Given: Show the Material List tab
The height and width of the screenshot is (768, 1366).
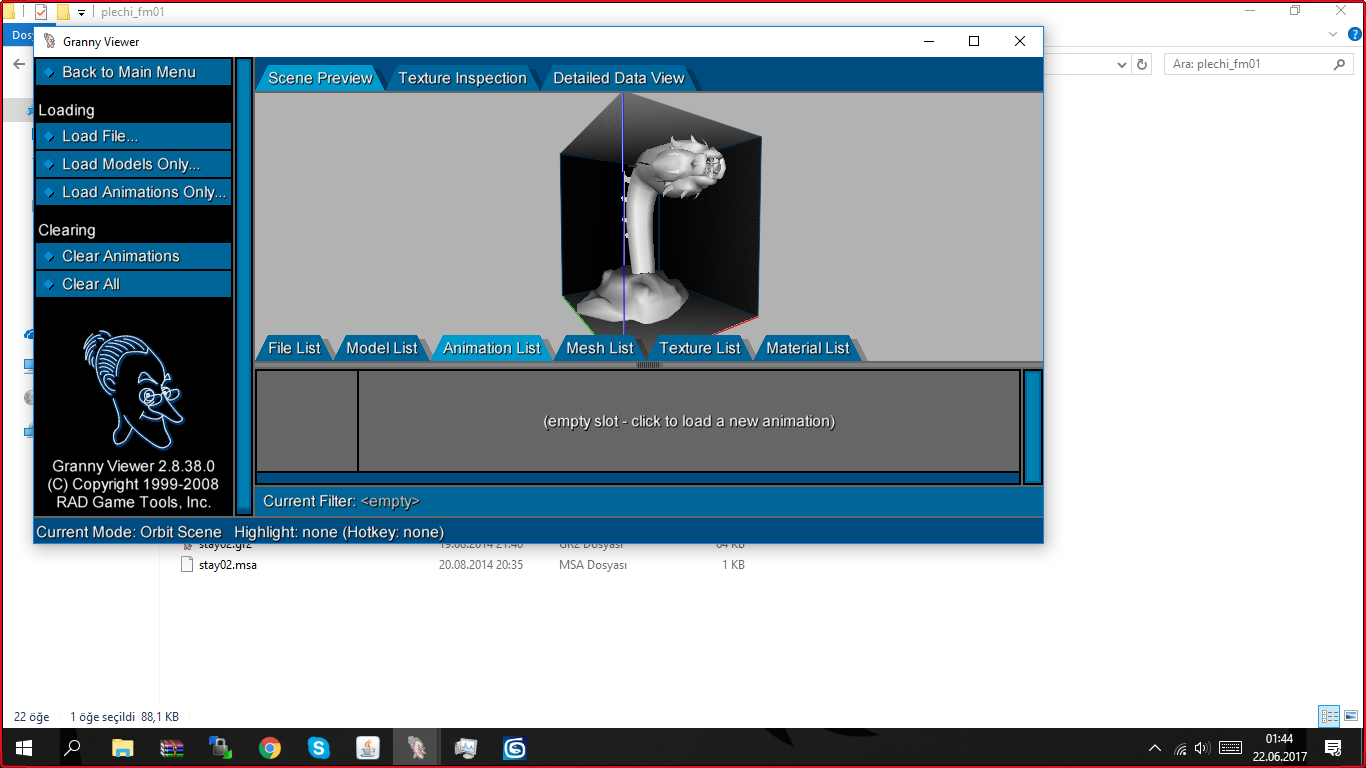Looking at the screenshot, I should click(807, 348).
